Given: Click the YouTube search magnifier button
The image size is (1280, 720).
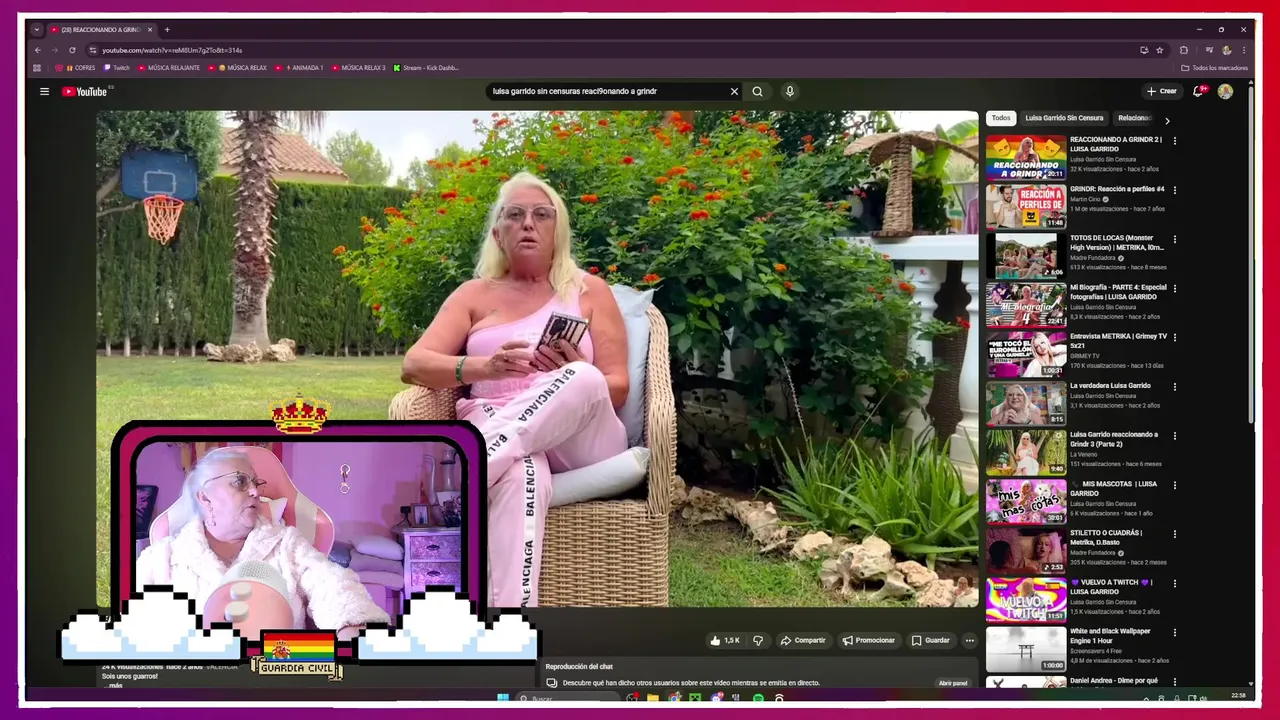Looking at the screenshot, I should coord(757,91).
